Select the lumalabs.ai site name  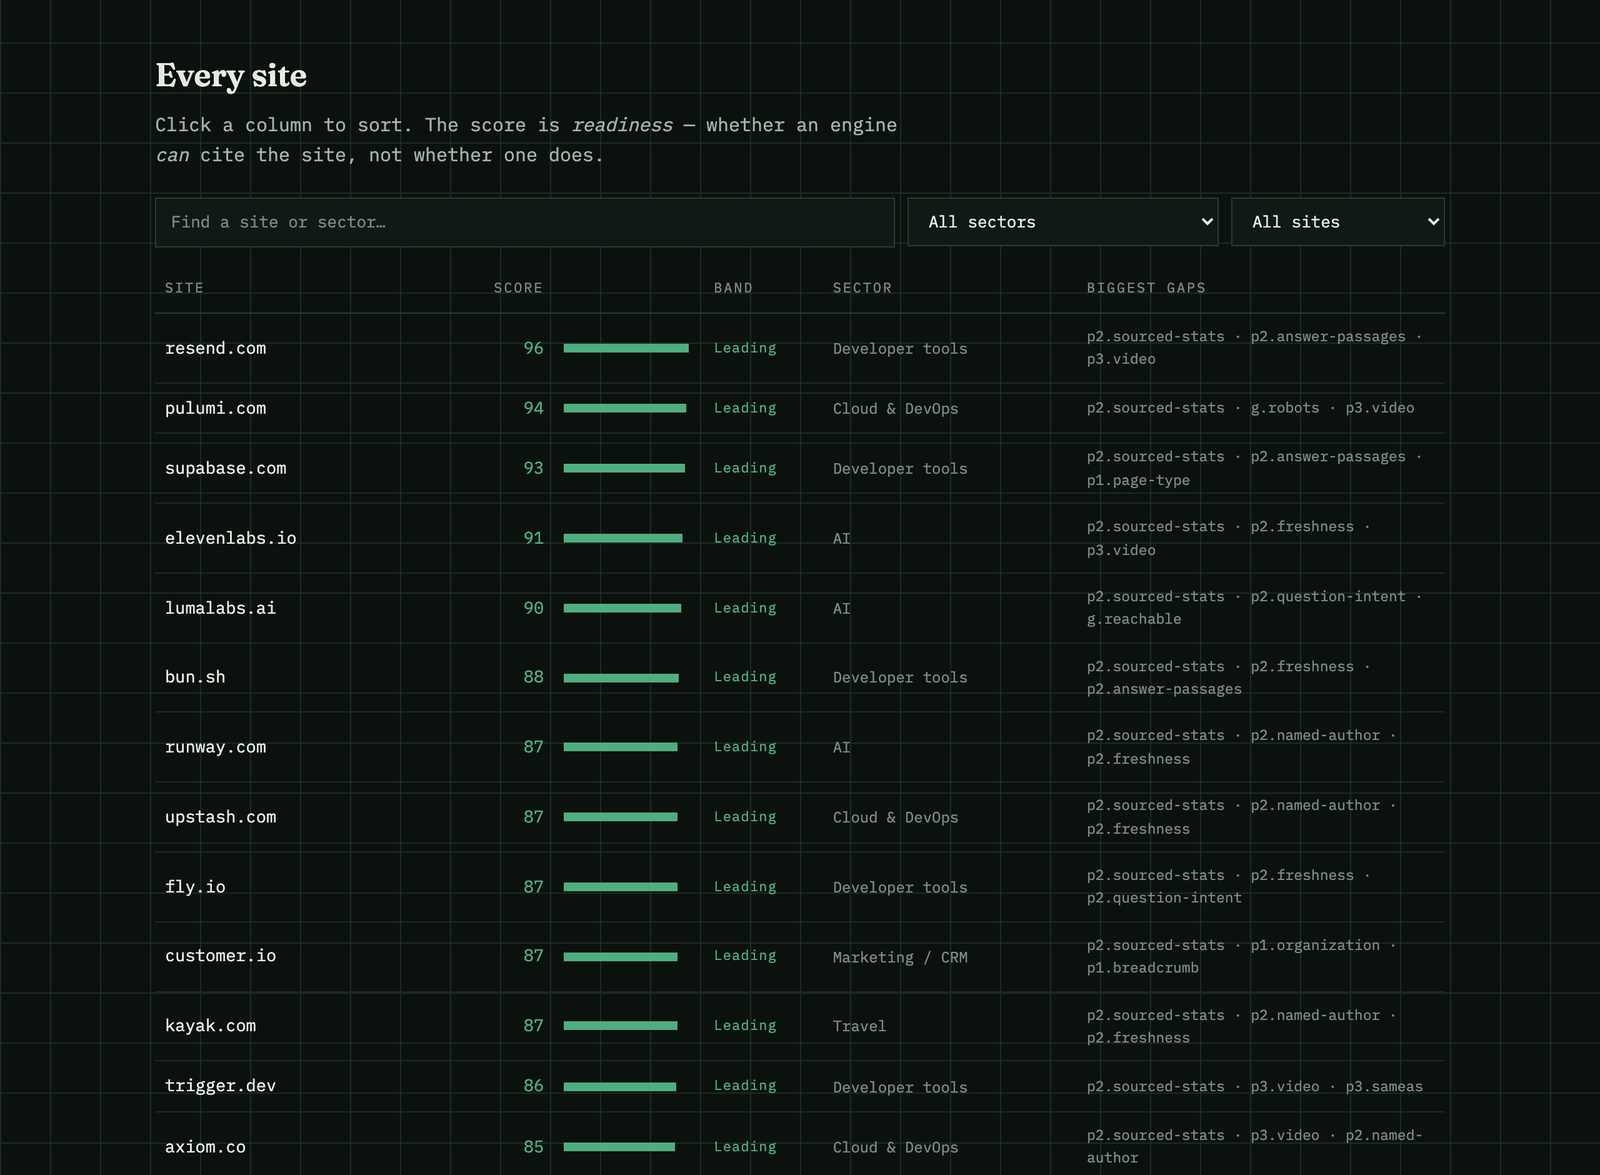pos(220,608)
